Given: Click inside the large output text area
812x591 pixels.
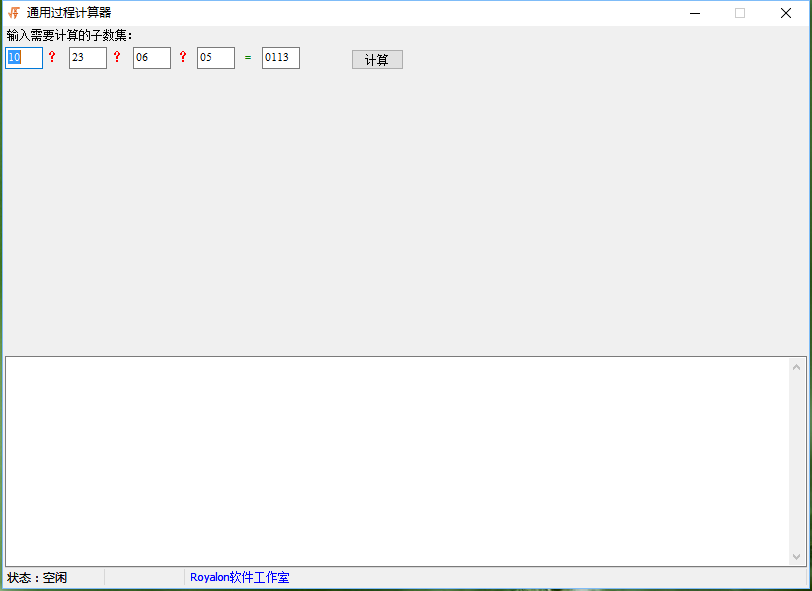Looking at the screenshot, I should pos(396,461).
